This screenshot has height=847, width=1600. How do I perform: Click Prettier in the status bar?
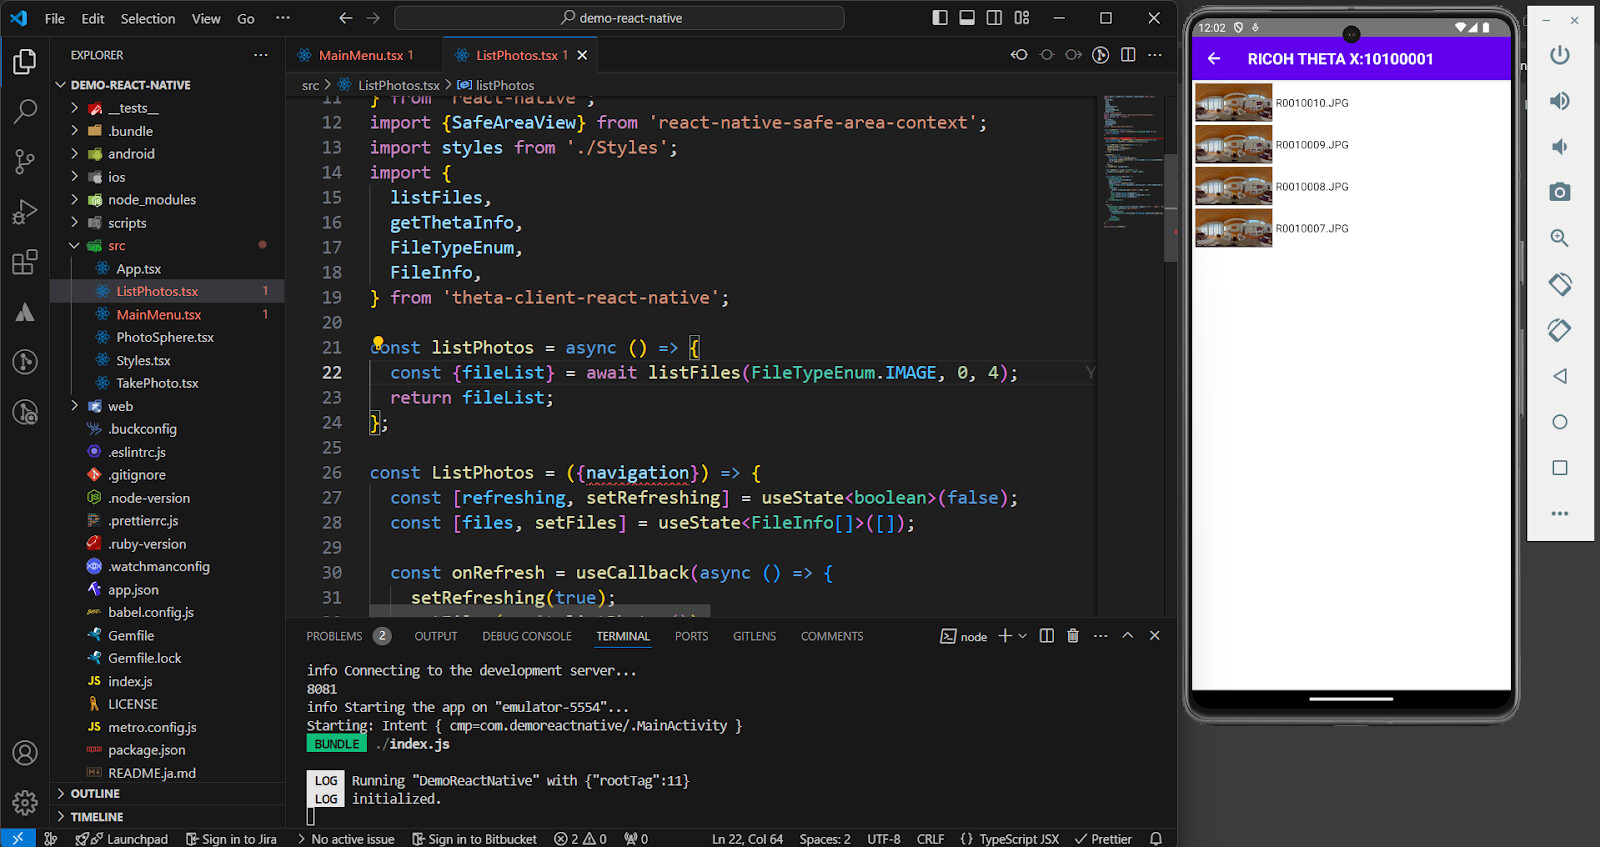click(x=1103, y=839)
